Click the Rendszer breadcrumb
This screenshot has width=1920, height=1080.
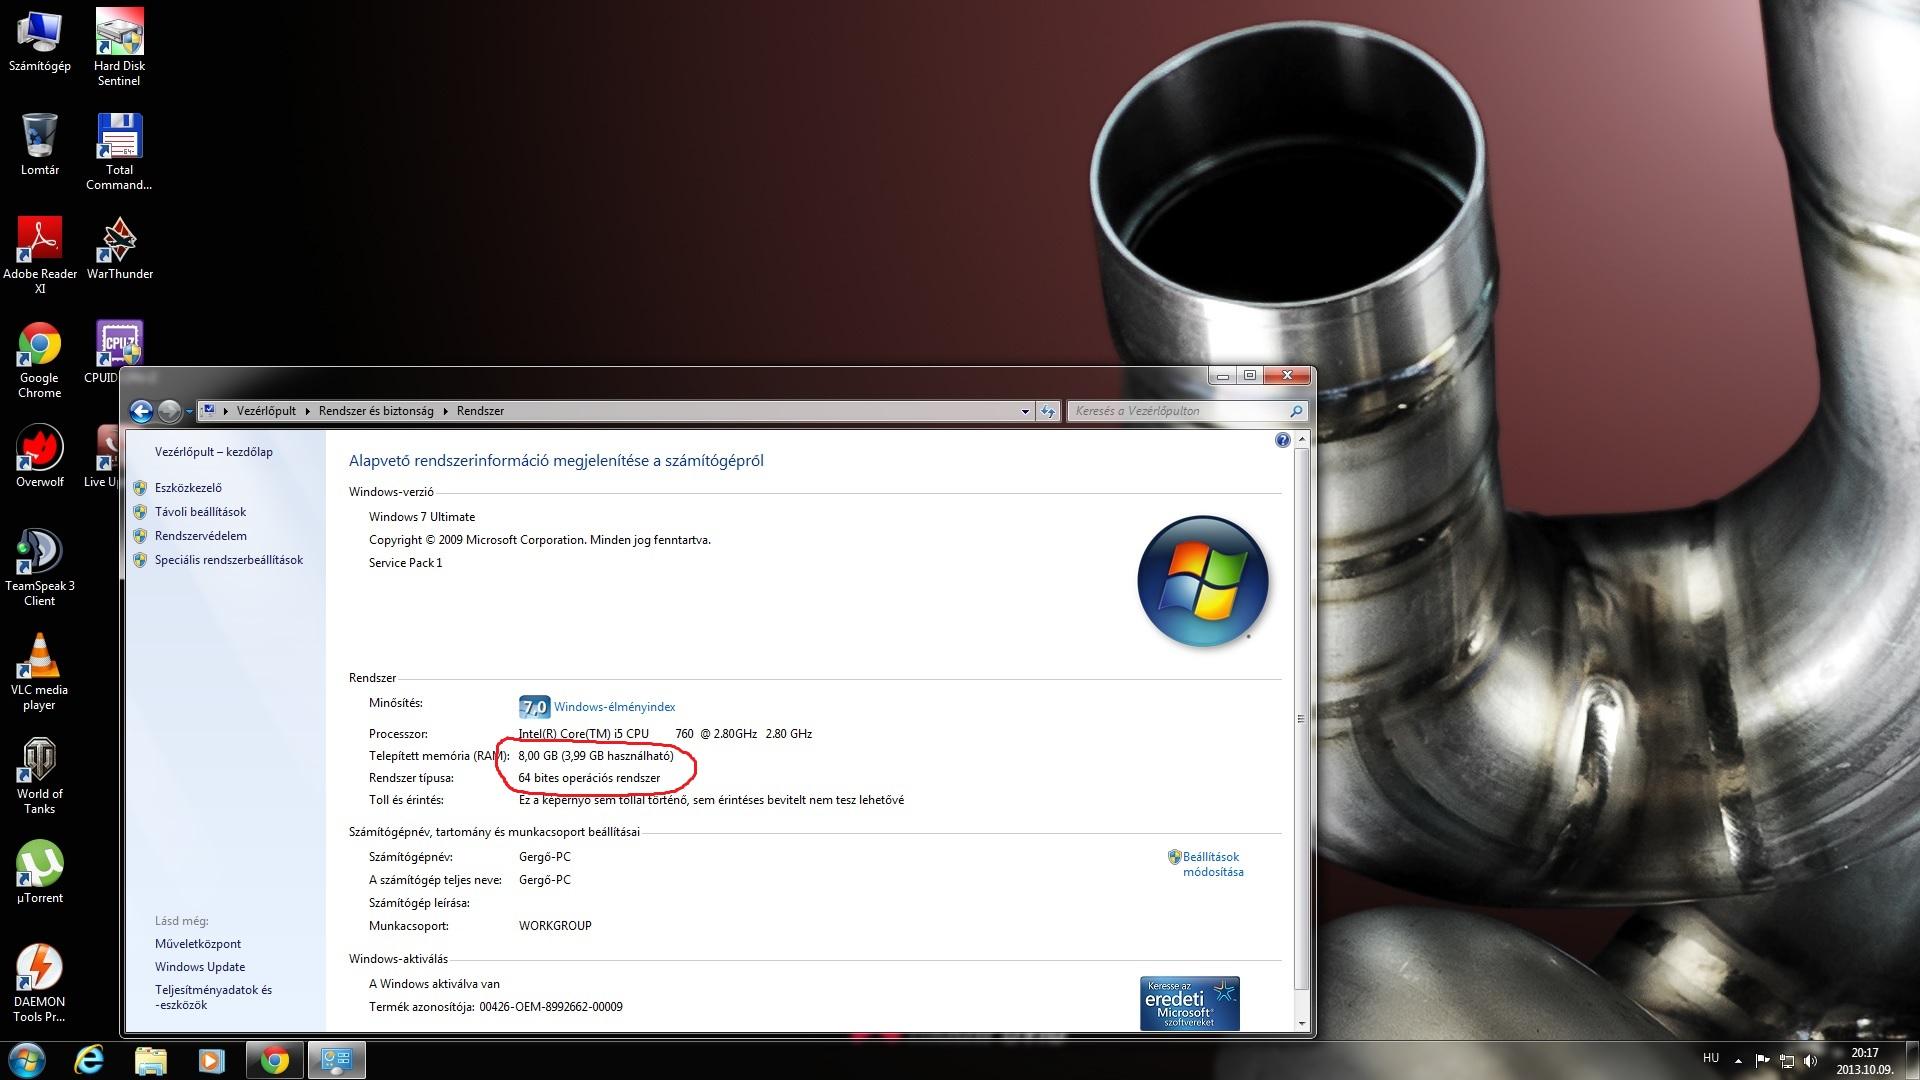480,411
